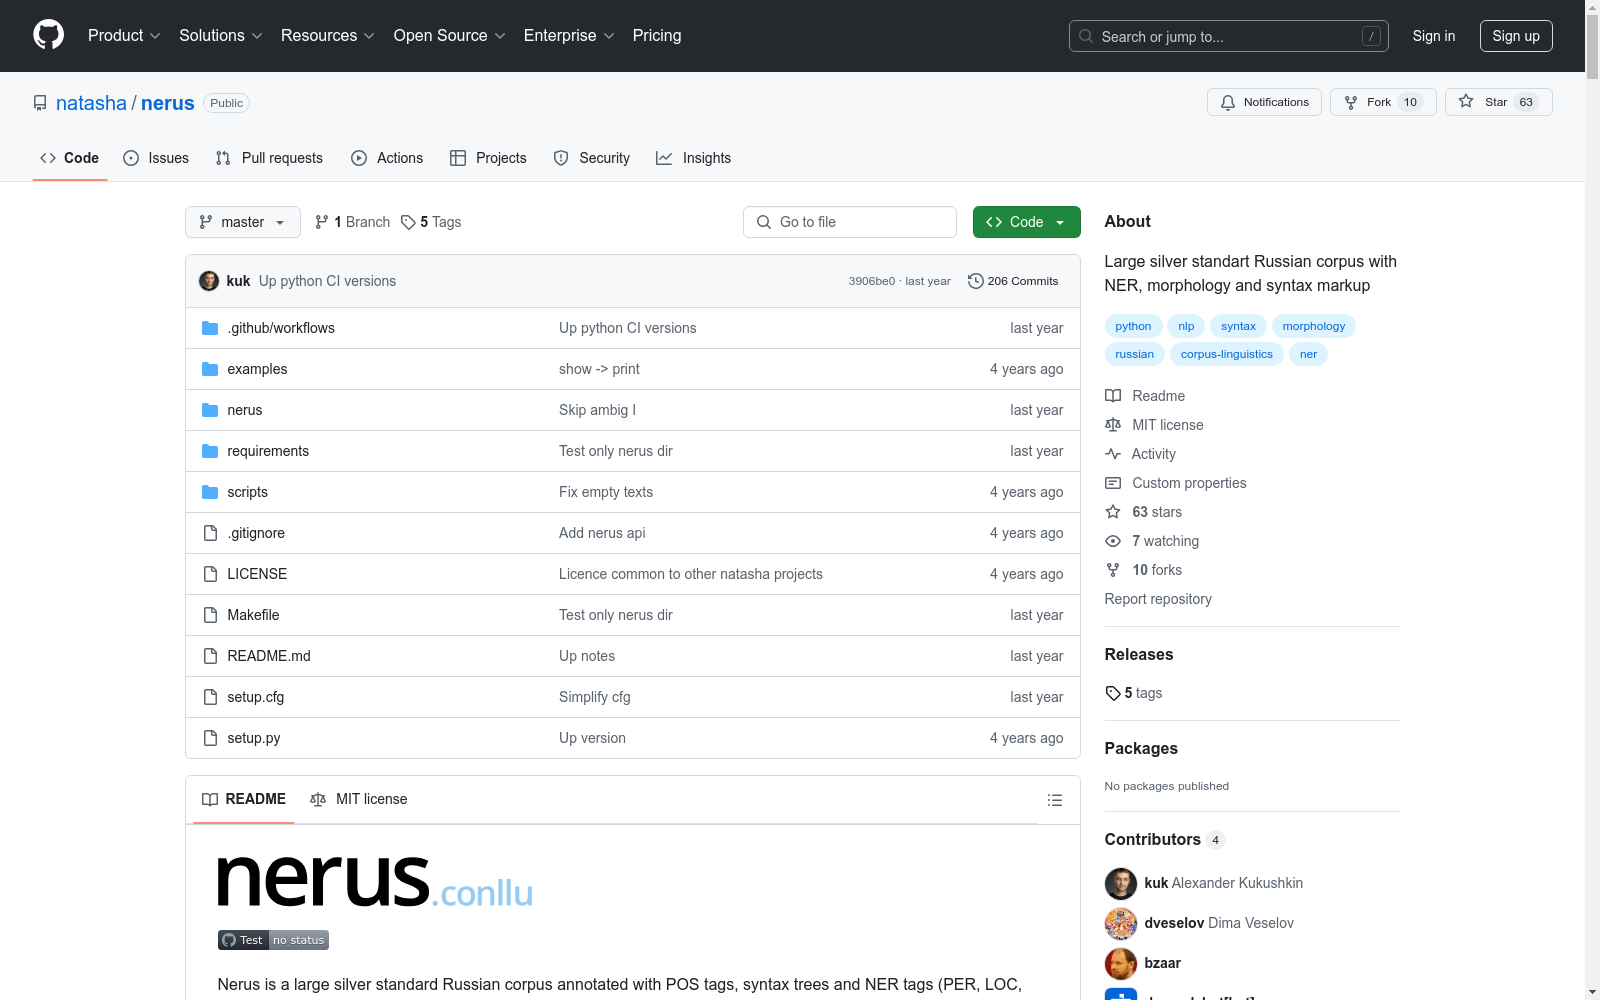Image resolution: width=1600 pixels, height=1000 pixels.
Task: Click the Search or jump to field
Action: coord(1229,36)
